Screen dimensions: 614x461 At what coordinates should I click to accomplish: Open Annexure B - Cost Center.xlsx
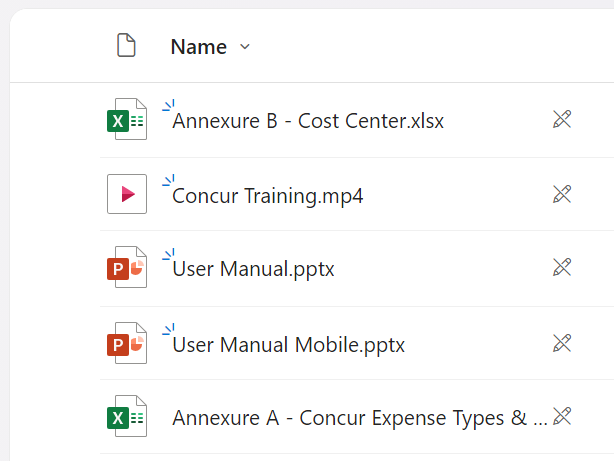click(308, 121)
